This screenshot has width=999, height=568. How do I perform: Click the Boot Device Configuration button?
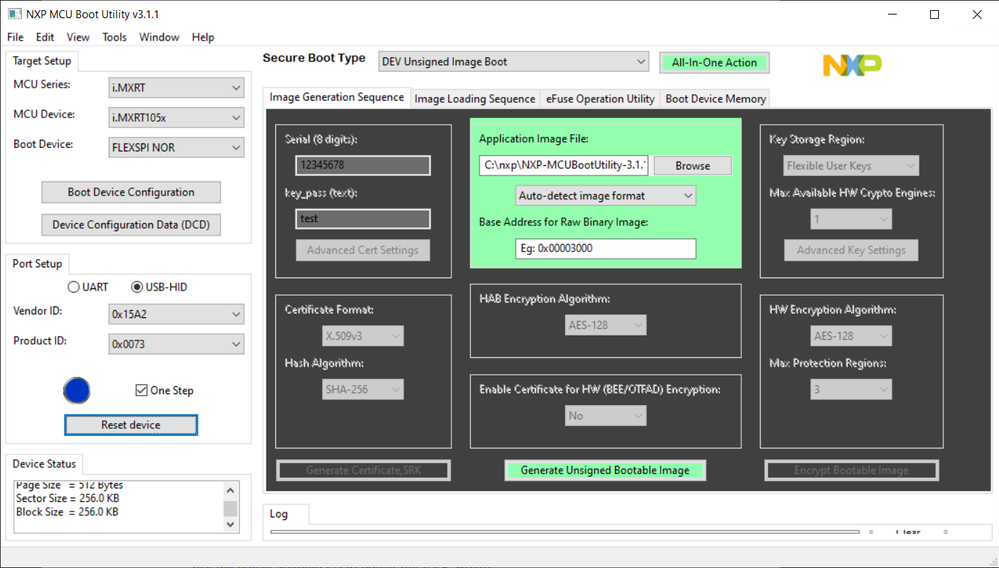(x=131, y=192)
